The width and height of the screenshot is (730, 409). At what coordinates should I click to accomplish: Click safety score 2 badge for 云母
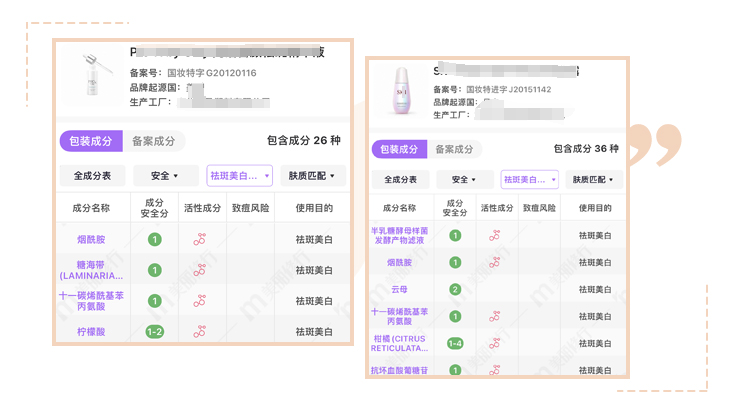(x=455, y=289)
